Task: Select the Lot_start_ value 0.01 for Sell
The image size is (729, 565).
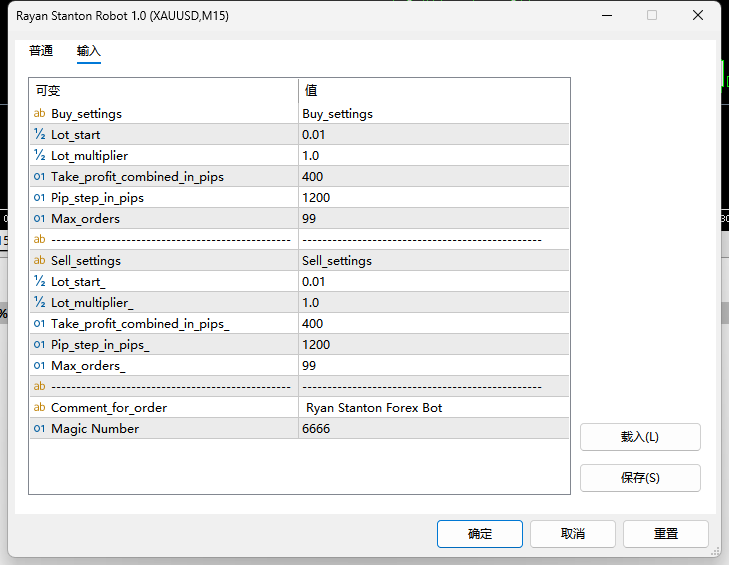Action: [x=313, y=281]
